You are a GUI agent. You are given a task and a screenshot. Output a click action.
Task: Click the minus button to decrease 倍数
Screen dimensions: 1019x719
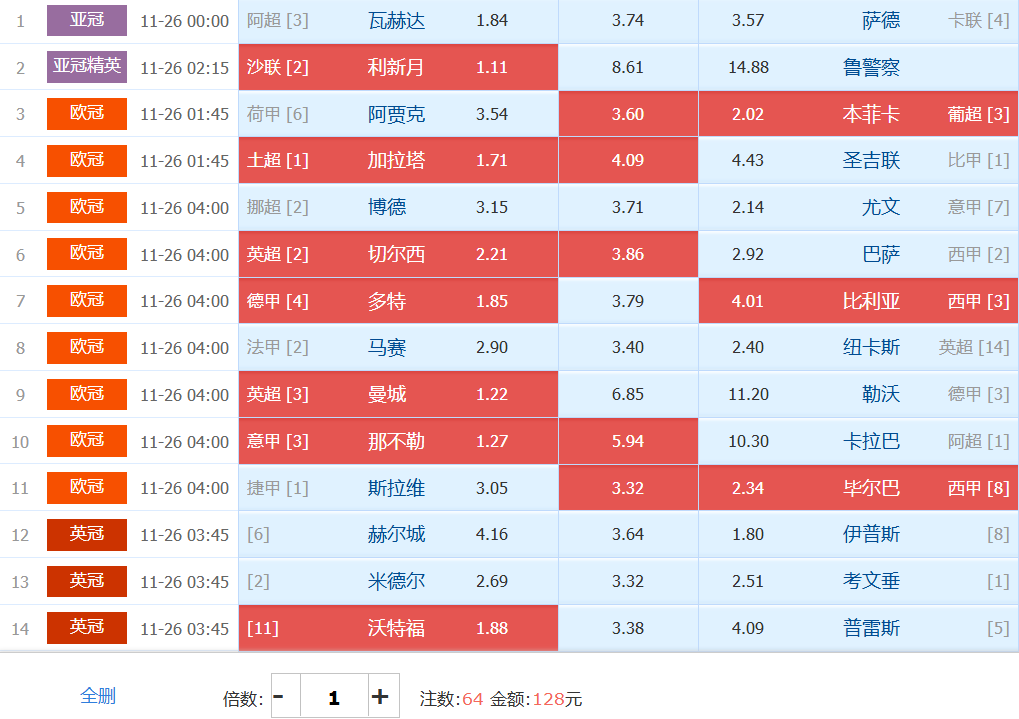[x=280, y=696]
